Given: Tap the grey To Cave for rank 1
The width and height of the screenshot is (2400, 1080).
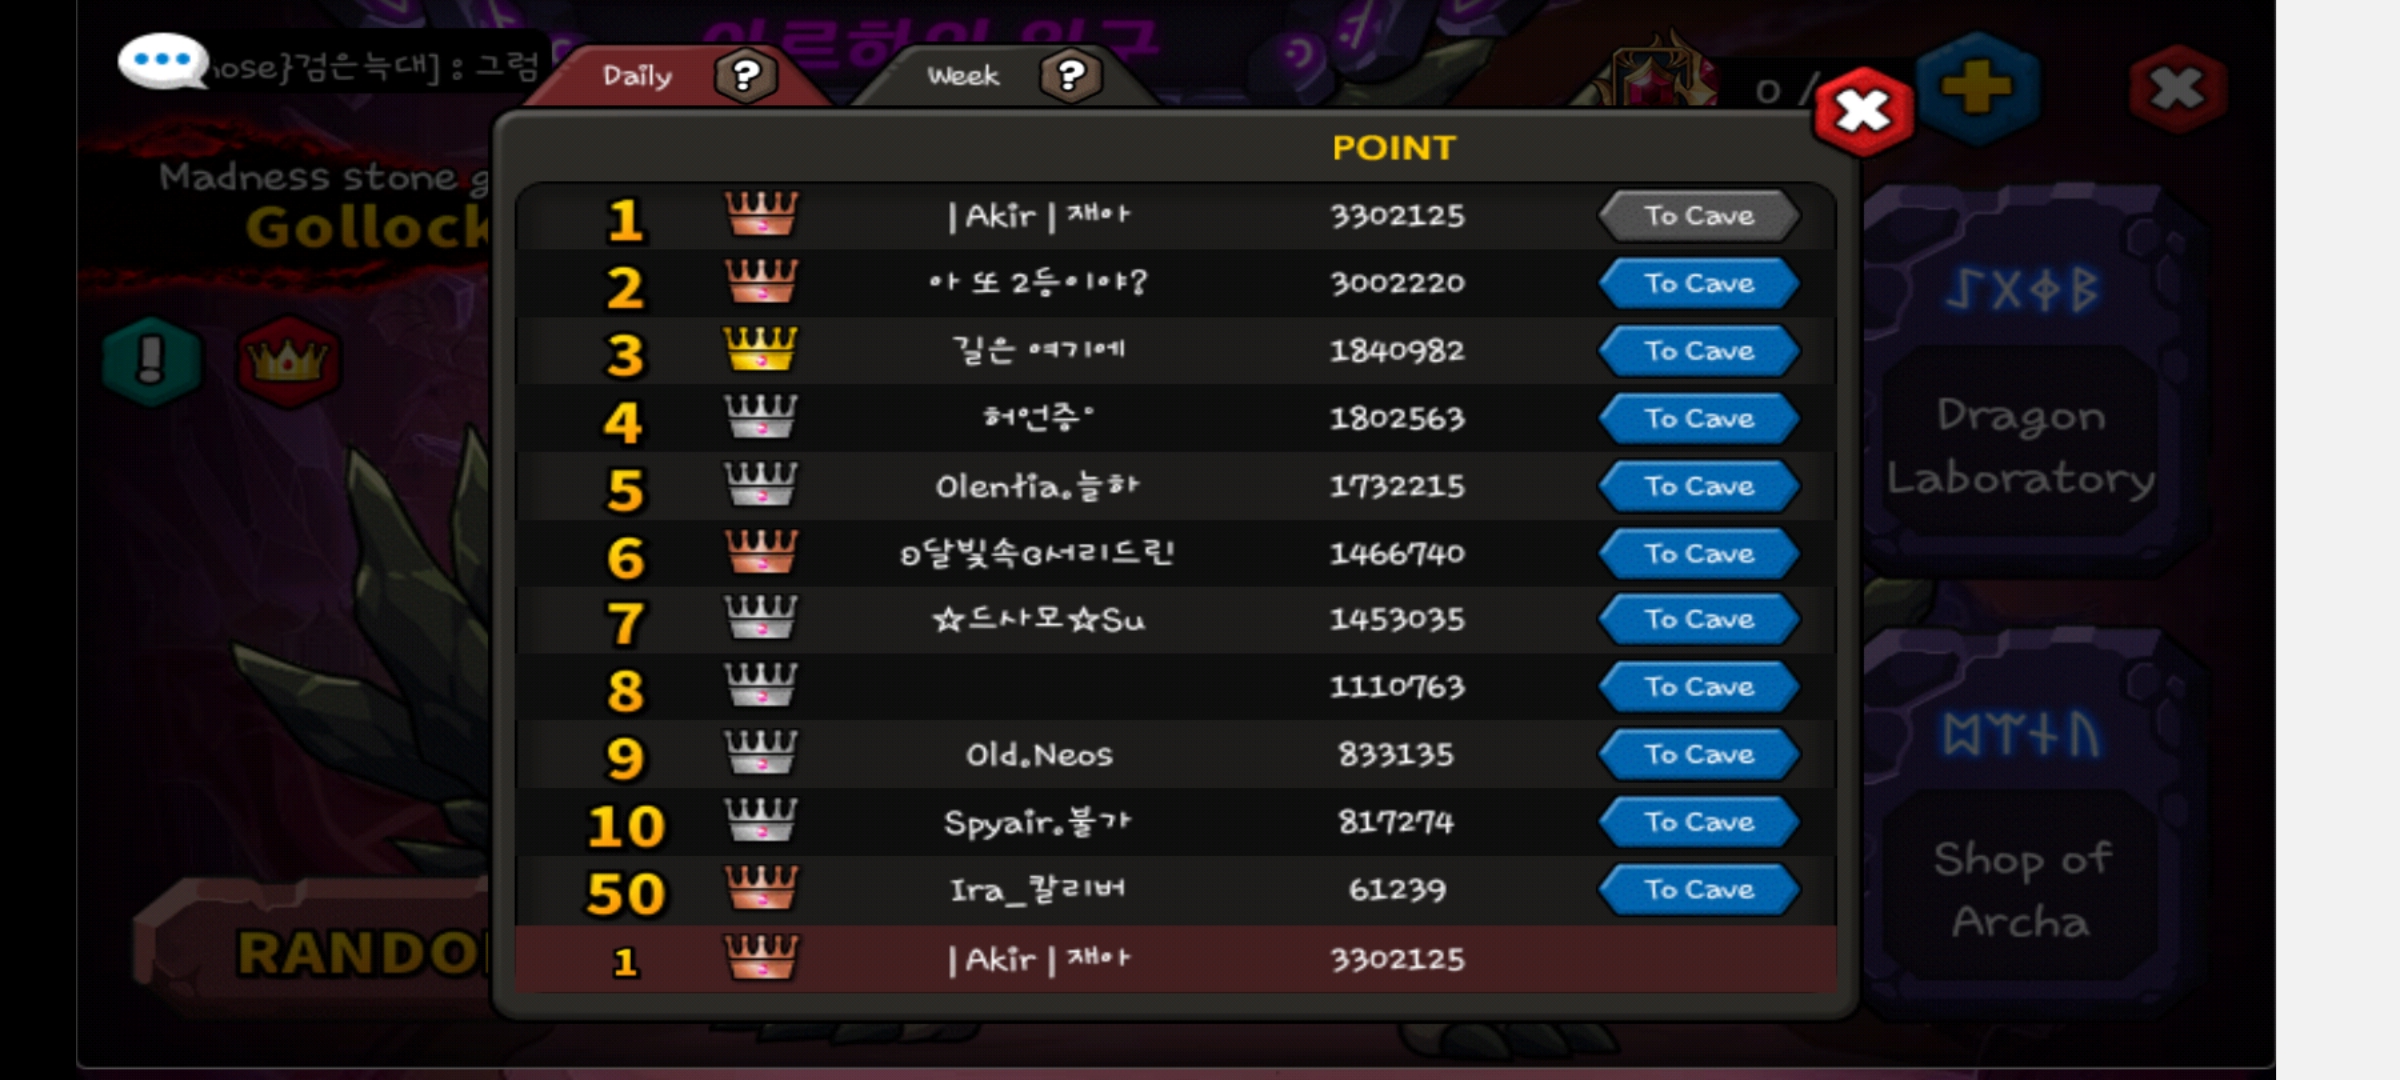Looking at the screenshot, I should point(1699,216).
